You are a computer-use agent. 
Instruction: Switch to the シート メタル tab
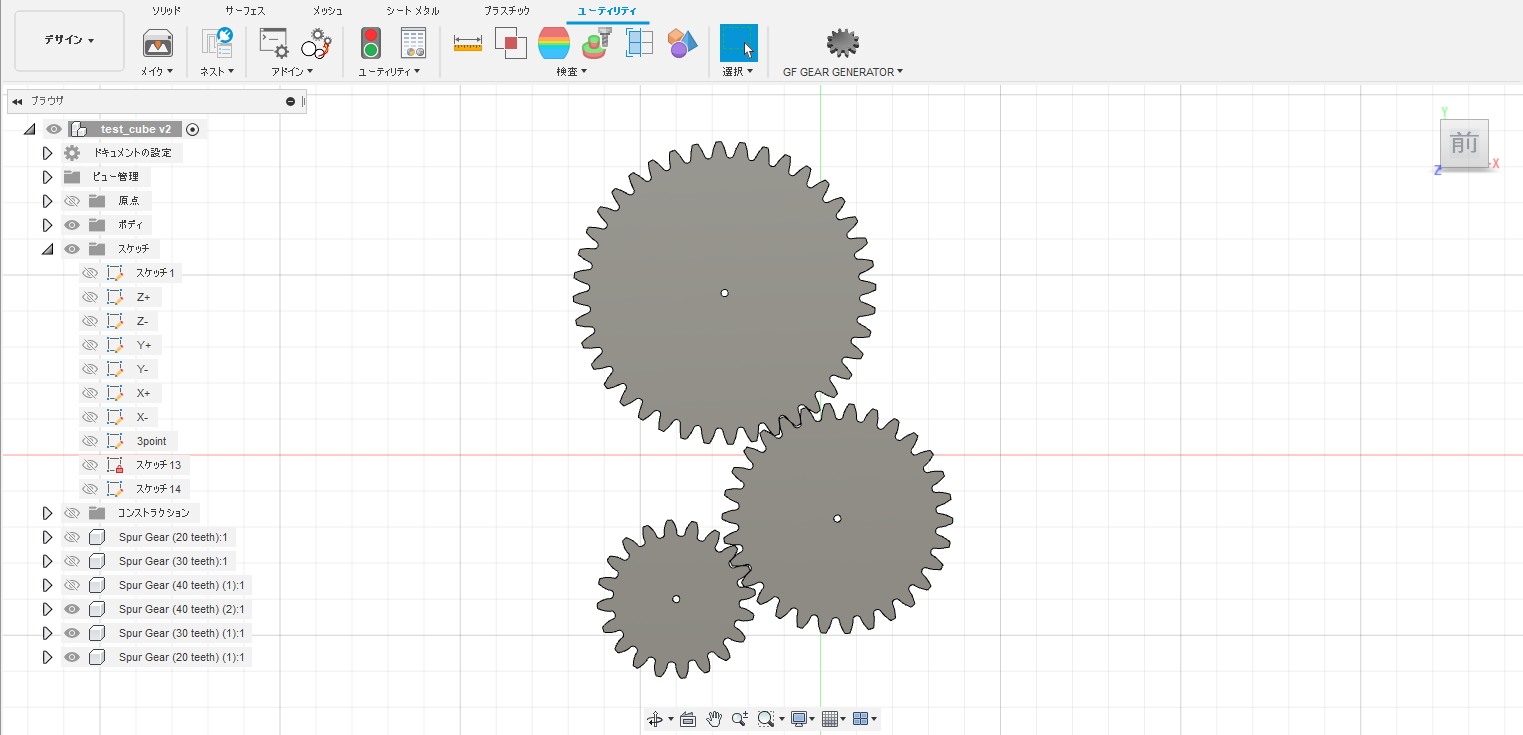(412, 10)
